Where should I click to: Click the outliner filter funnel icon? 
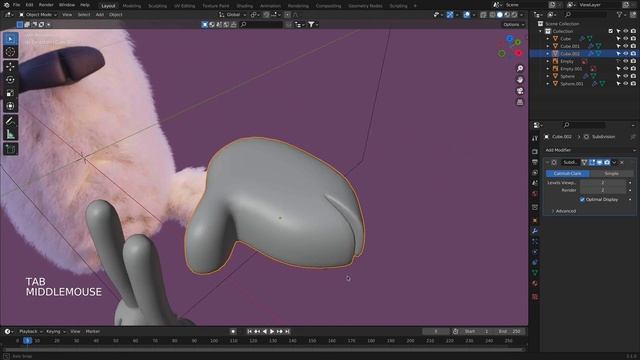pyautogui.click(x=620, y=15)
